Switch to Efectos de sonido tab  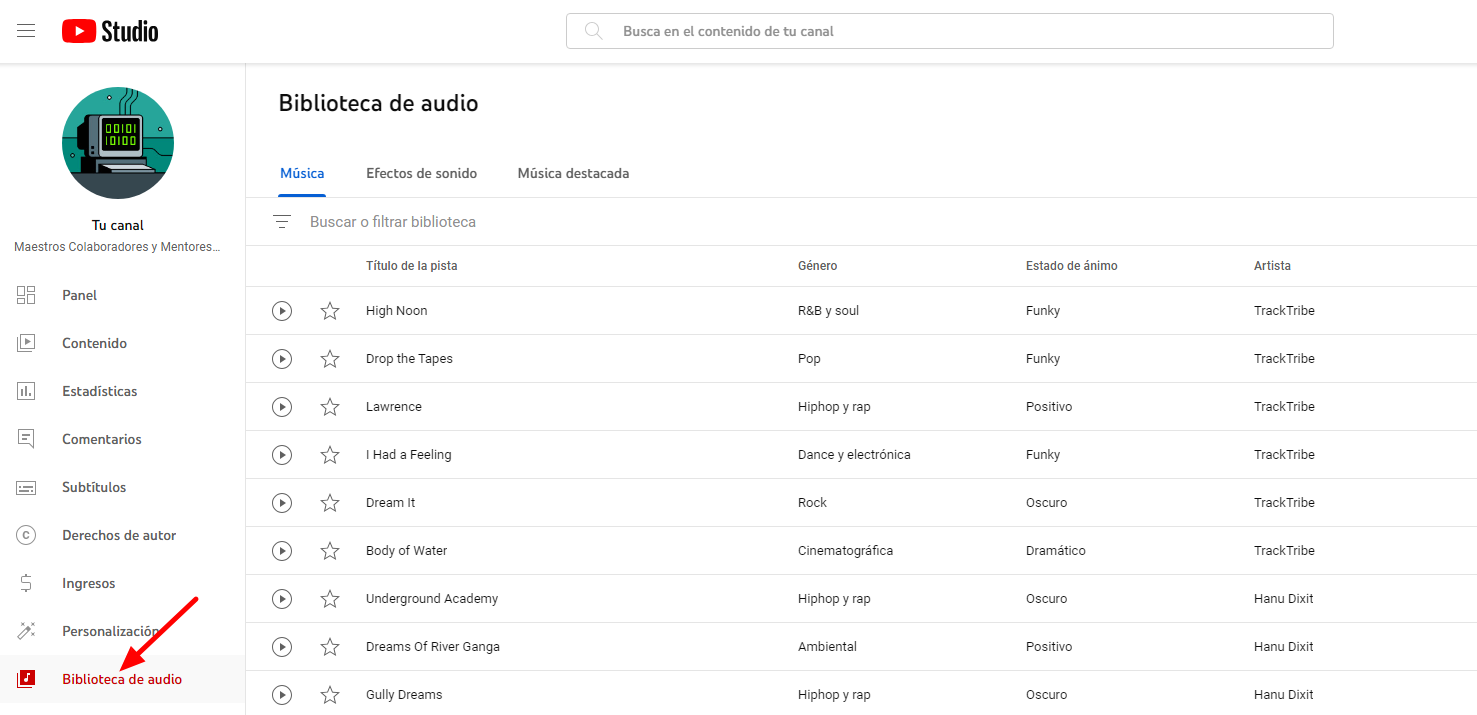pos(421,173)
